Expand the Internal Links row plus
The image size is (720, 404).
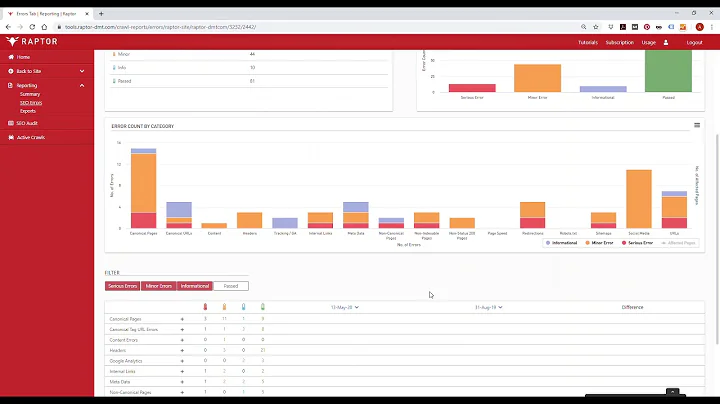coord(182,371)
